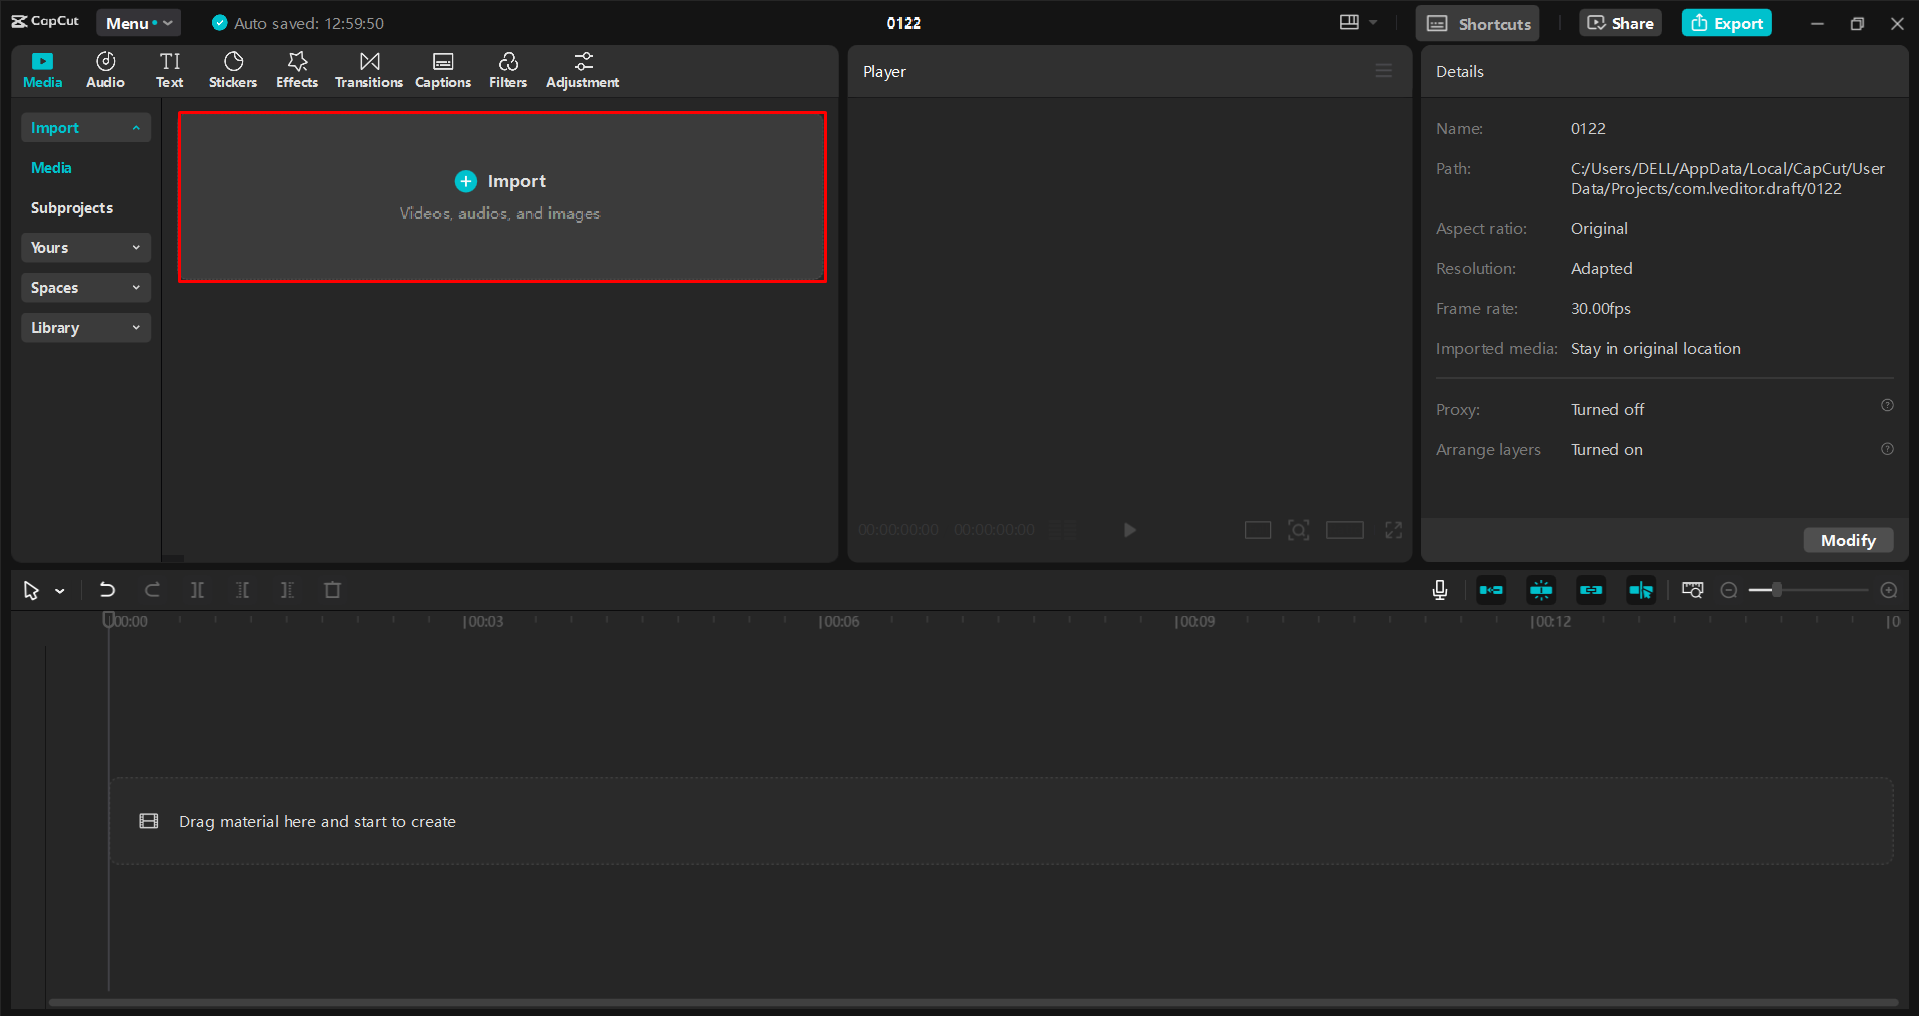Screen dimensions: 1919x1016
Task: Open the Transitions panel
Action: click(368, 69)
